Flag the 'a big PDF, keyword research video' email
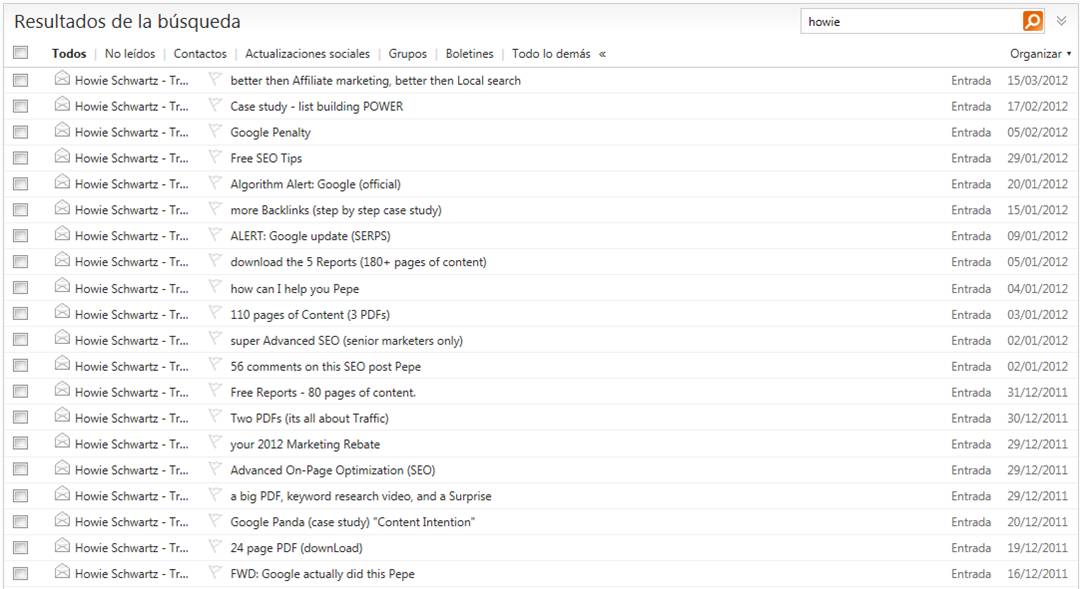The image size is (1080, 589). 215,495
